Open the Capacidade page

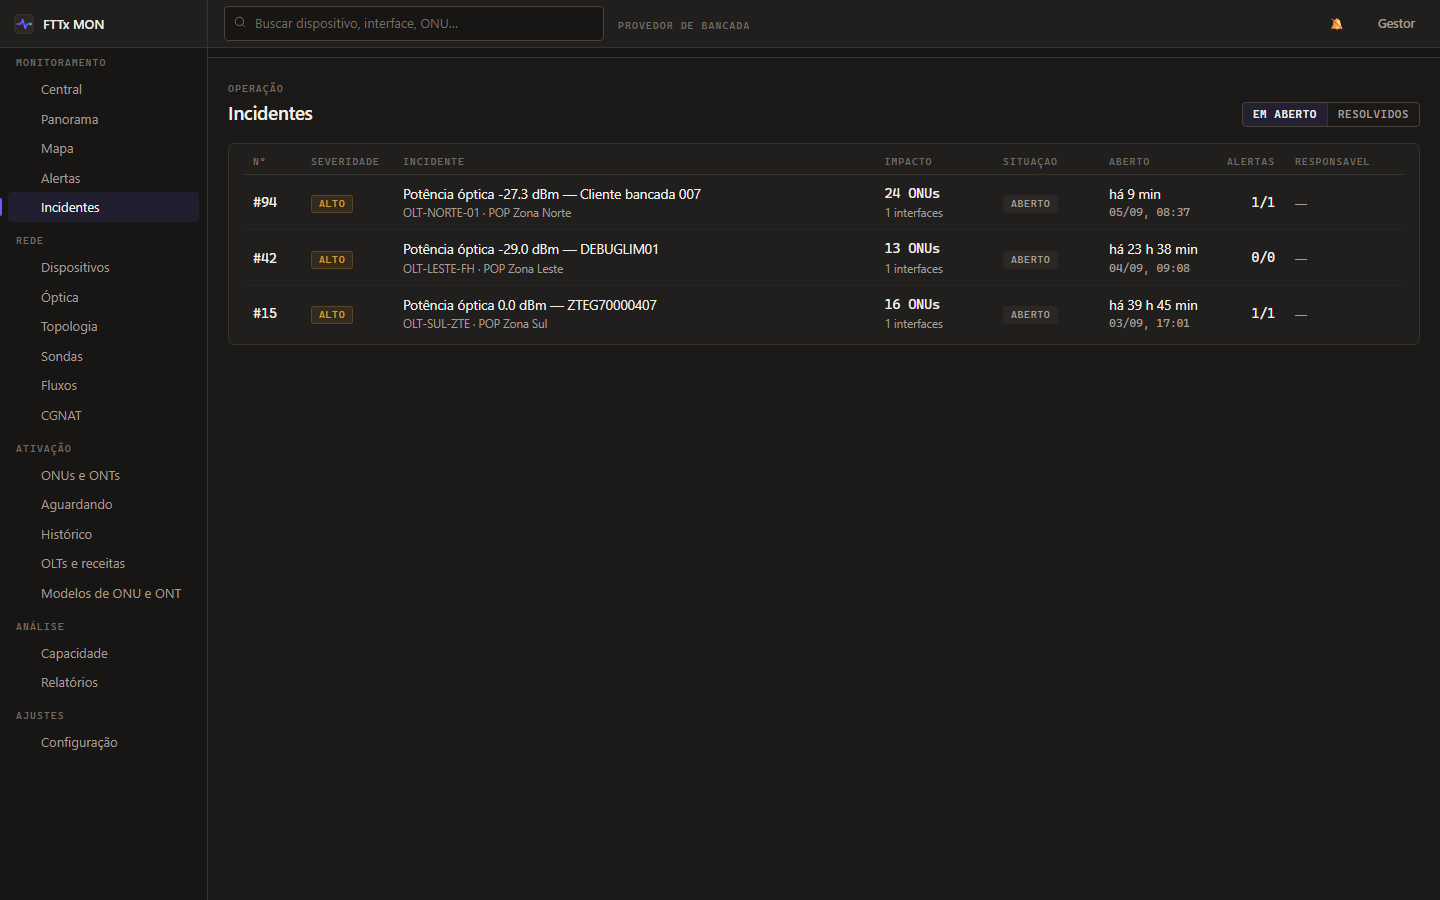click(103, 653)
